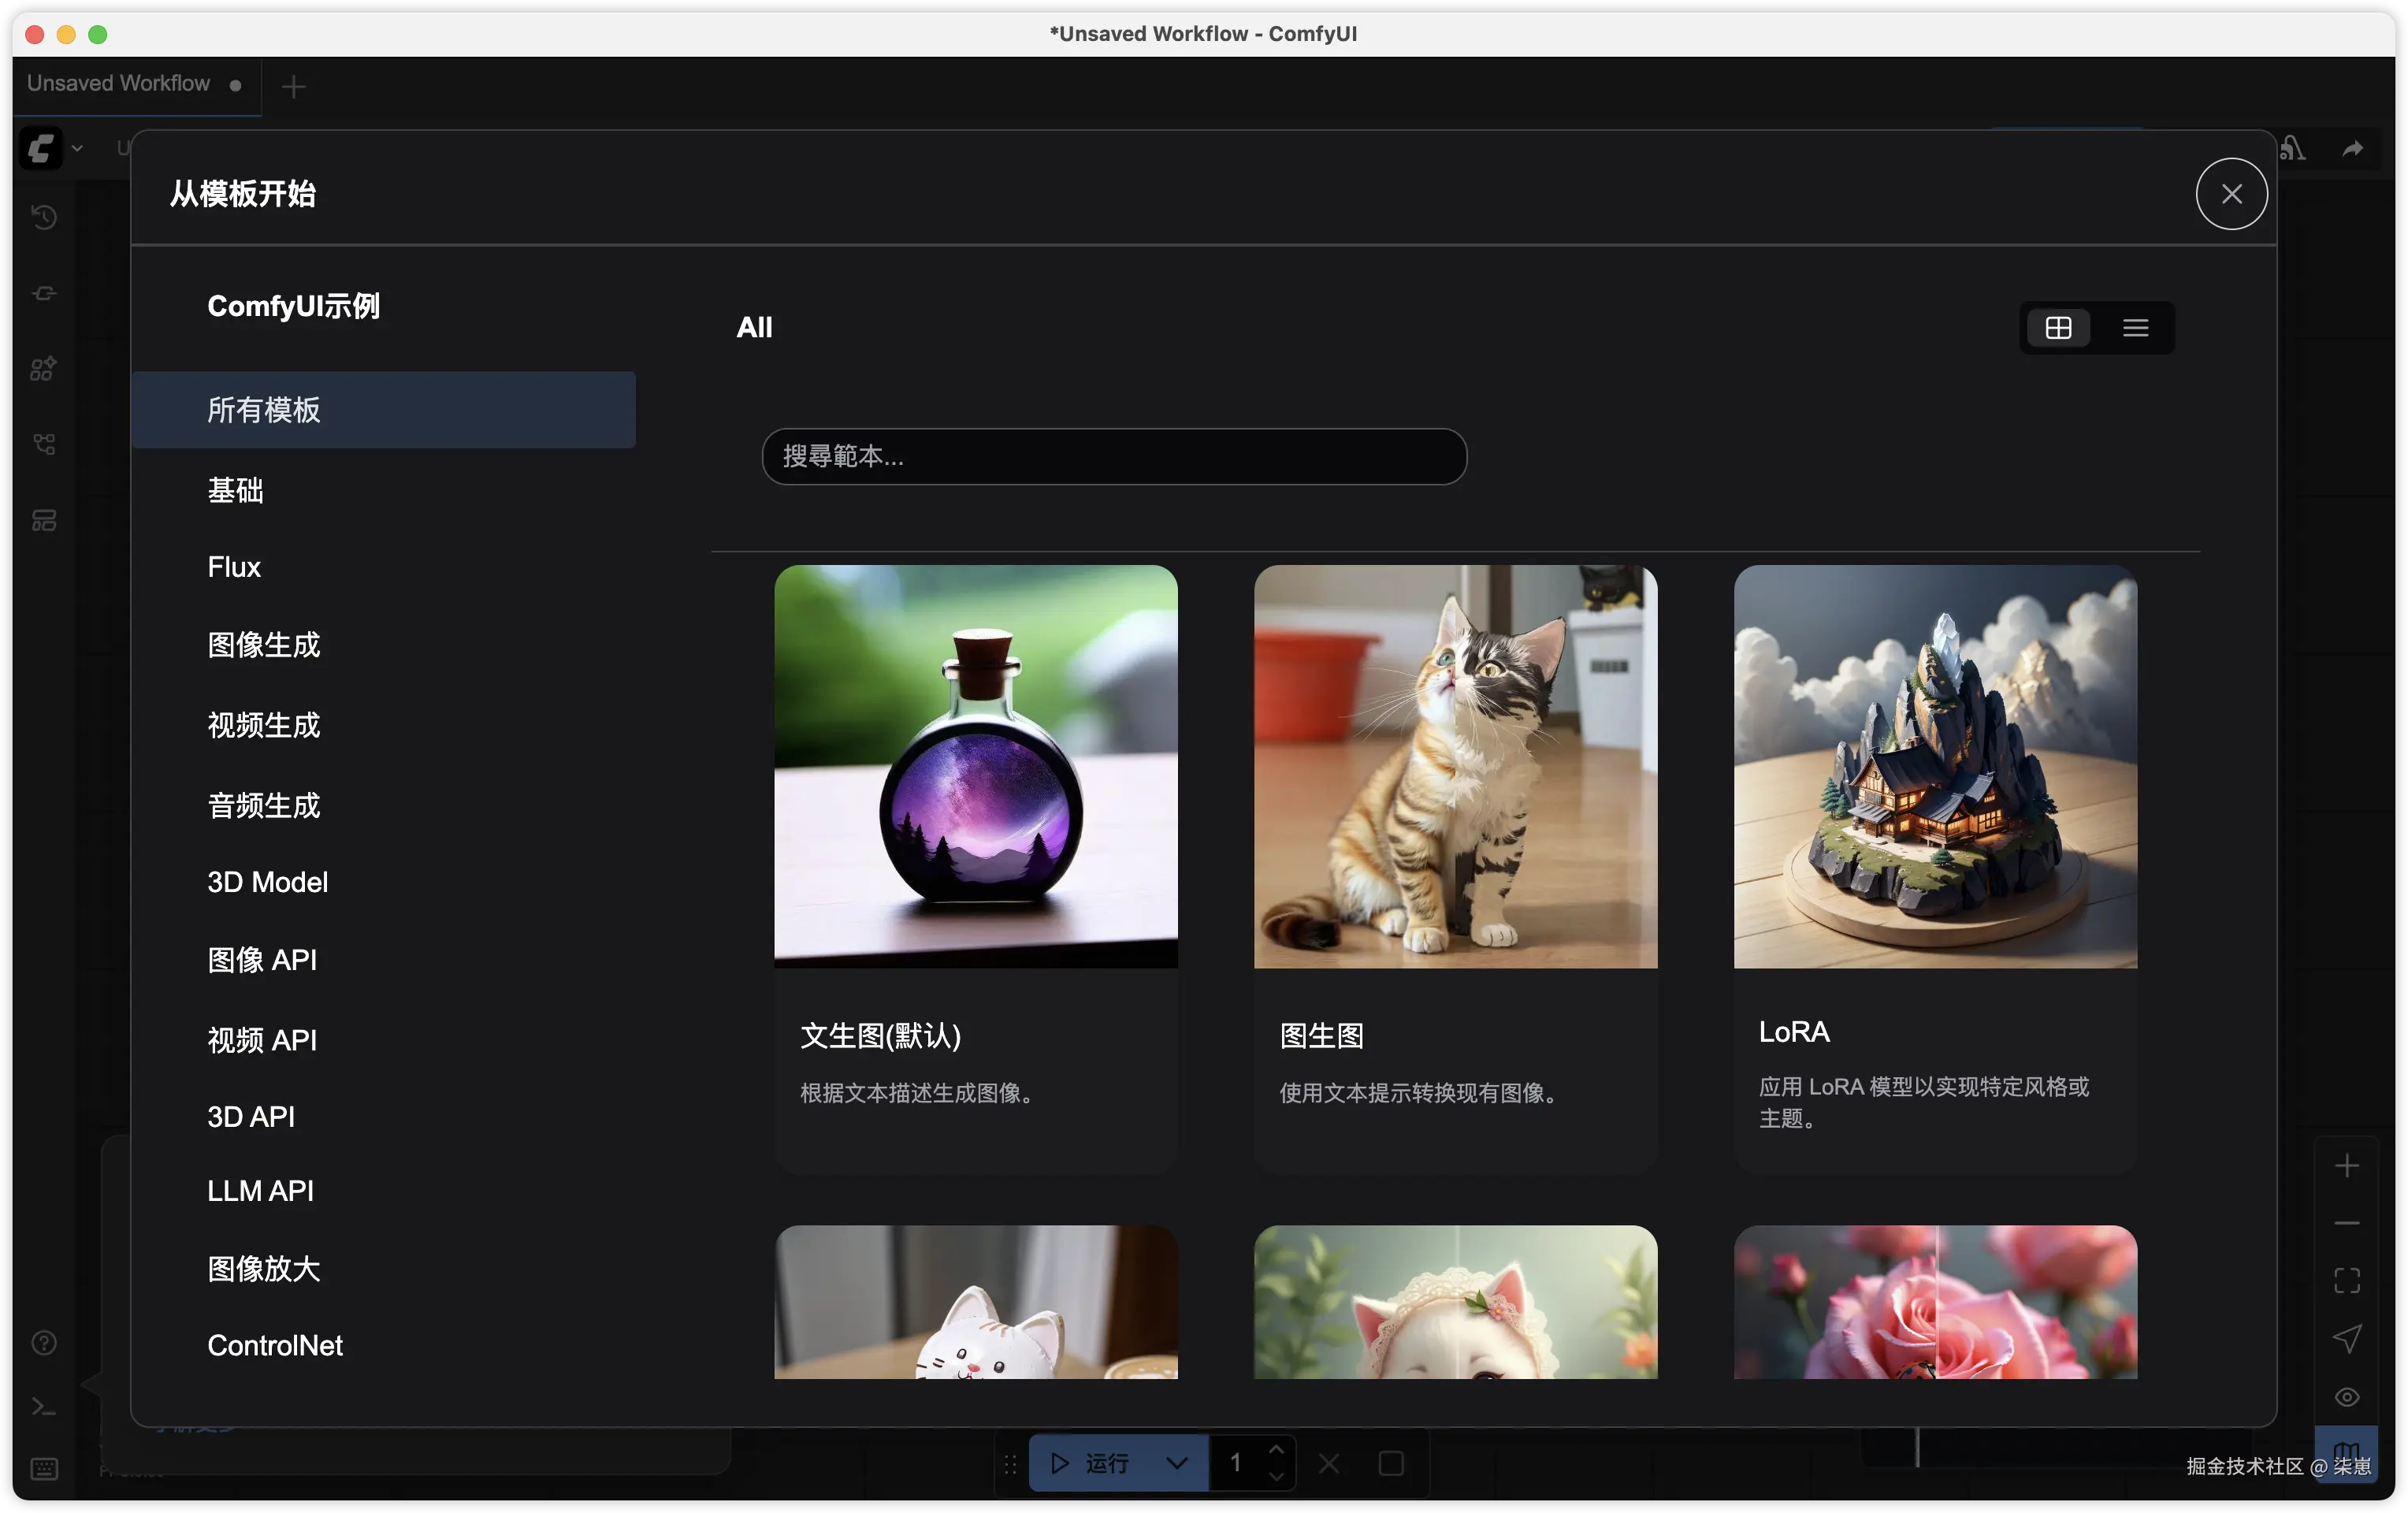Open keyboard shortcuts icon in sidebar
The height and width of the screenshot is (1513, 2408).
point(44,1468)
